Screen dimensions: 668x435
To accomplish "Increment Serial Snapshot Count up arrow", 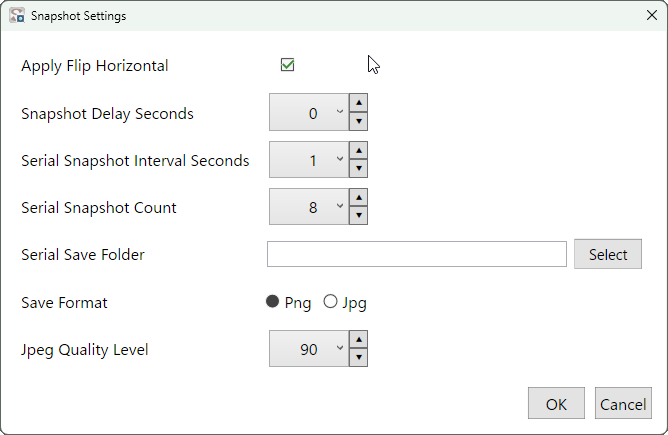I will 359,197.
